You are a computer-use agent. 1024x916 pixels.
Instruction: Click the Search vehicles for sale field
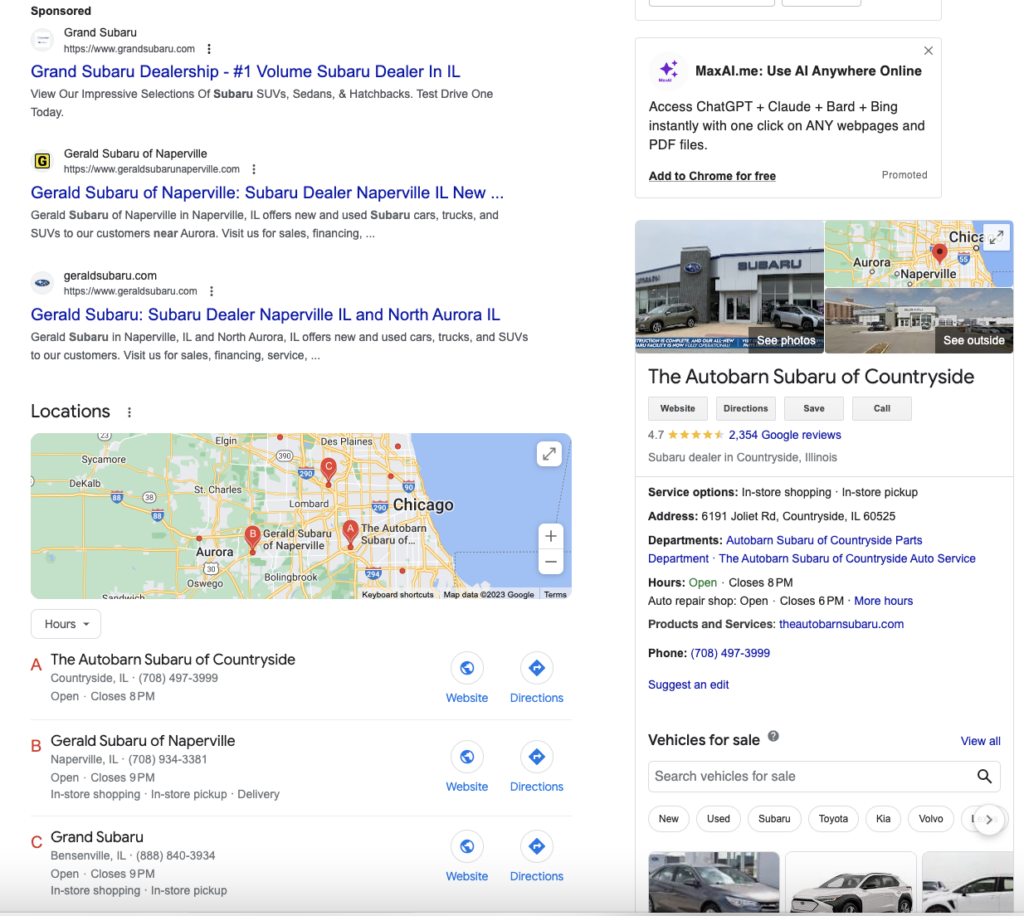pyautogui.click(x=810, y=776)
